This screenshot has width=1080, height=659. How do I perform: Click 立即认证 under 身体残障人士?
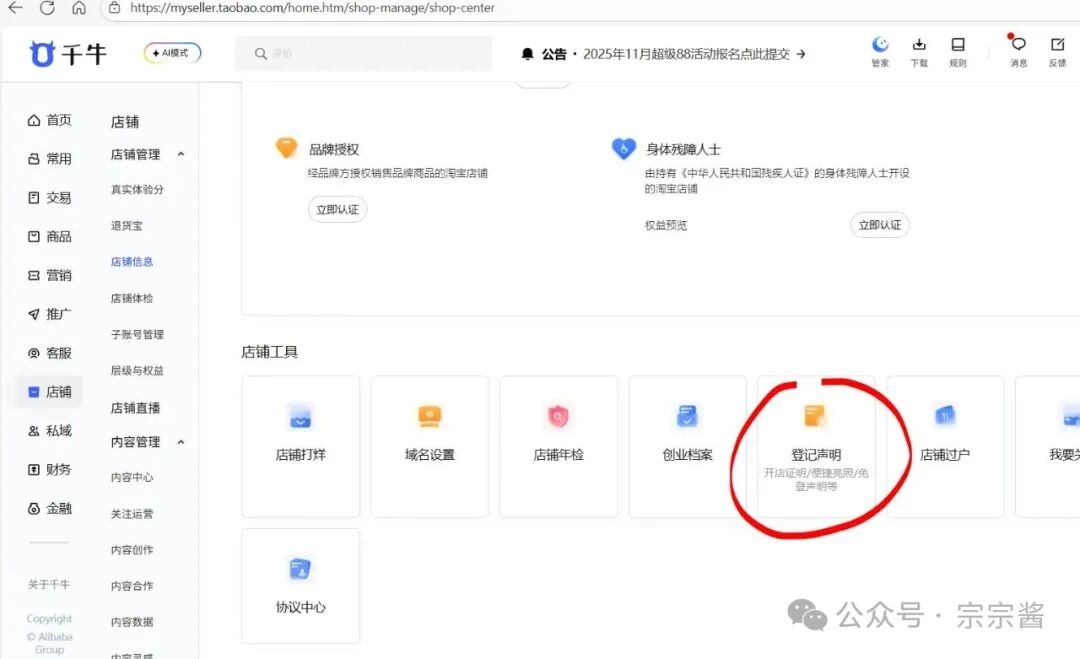[x=880, y=225]
